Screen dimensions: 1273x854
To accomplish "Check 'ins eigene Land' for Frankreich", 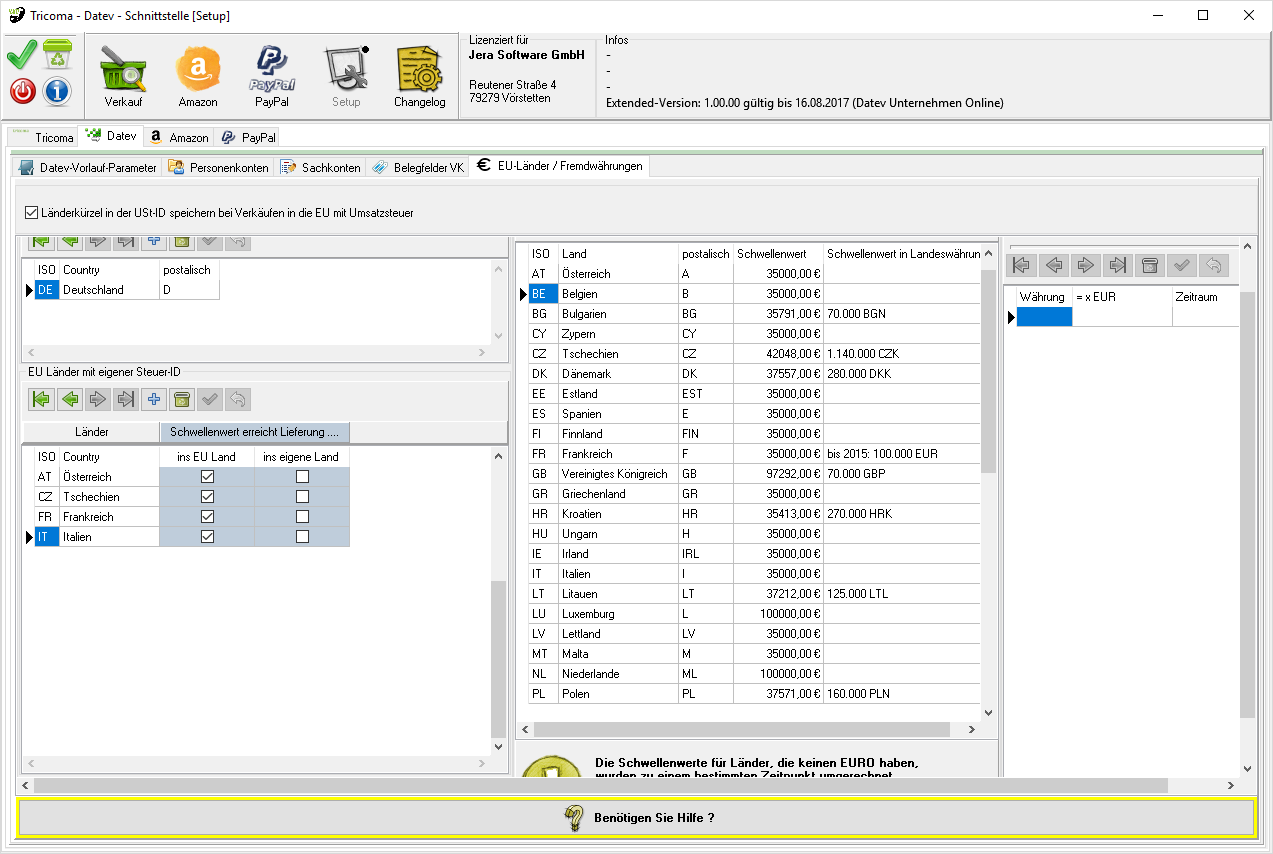I will (302, 517).
